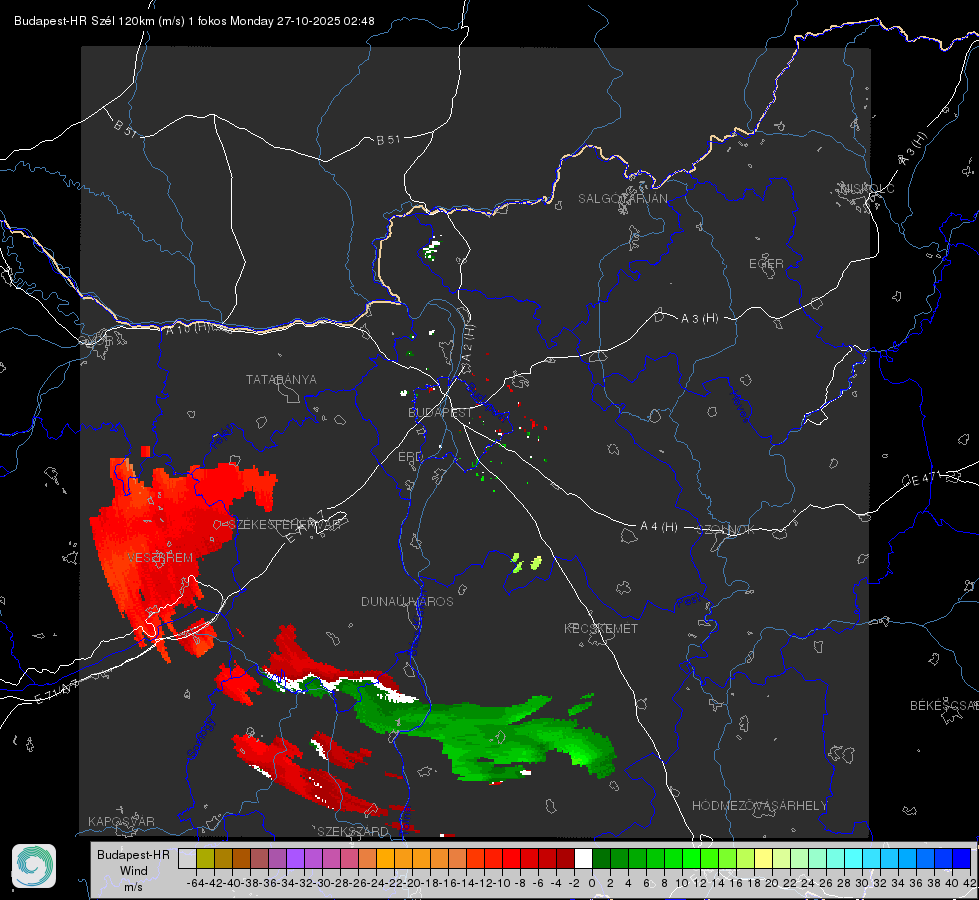Click the HÓDMEZŐVÁSÁRHELY city label
This screenshot has width=979, height=900.
[x=759, y=806]
